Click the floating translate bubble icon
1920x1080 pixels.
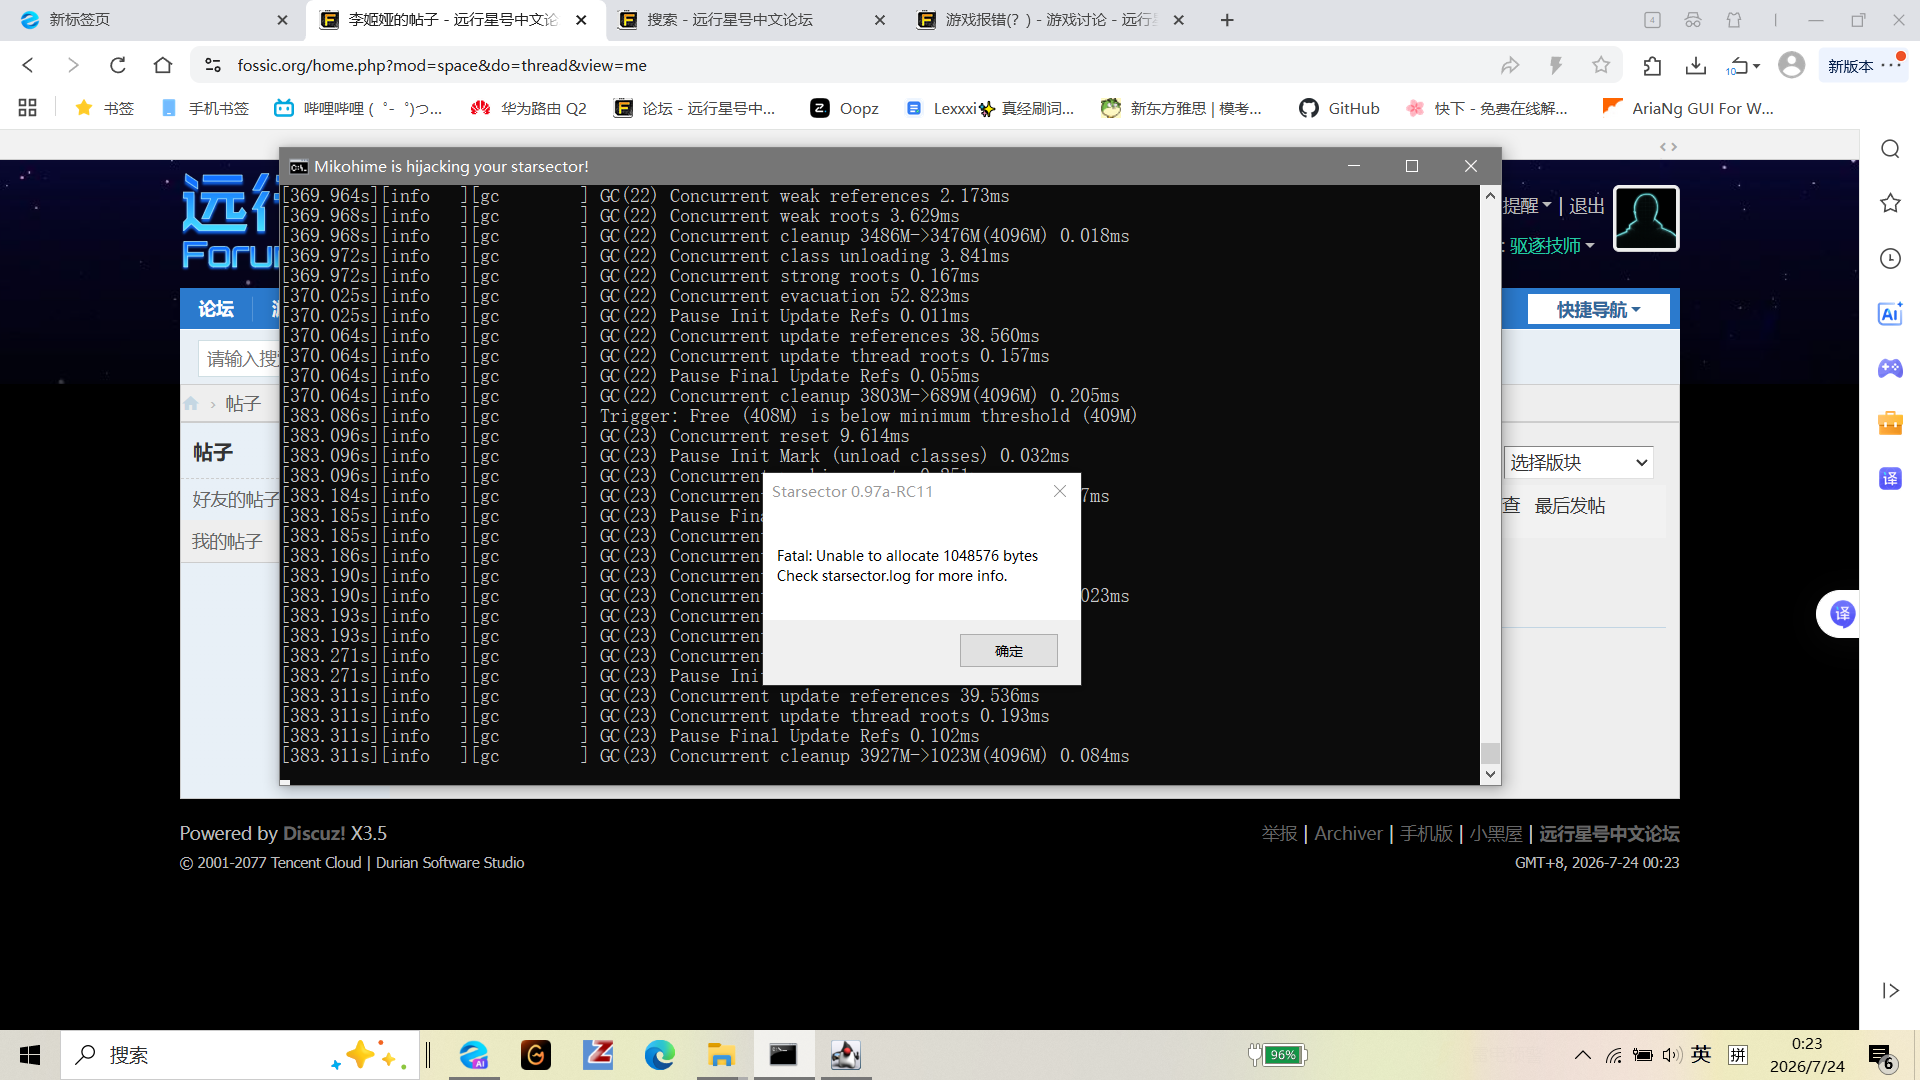point(1842,614)
